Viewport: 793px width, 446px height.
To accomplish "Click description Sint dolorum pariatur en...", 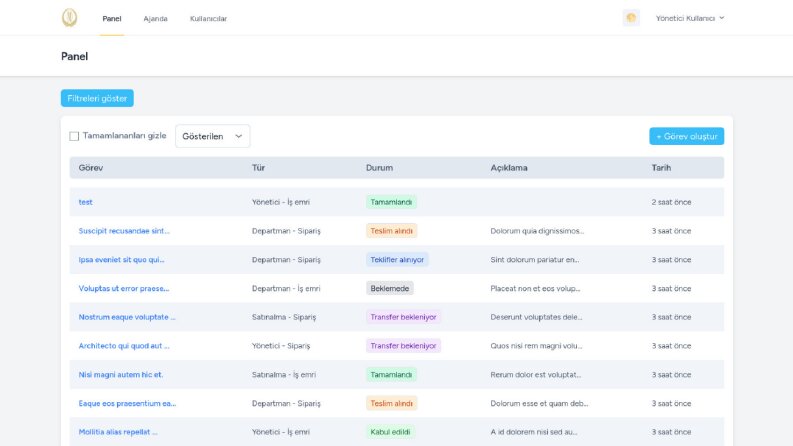I will [x=535, y=259].
